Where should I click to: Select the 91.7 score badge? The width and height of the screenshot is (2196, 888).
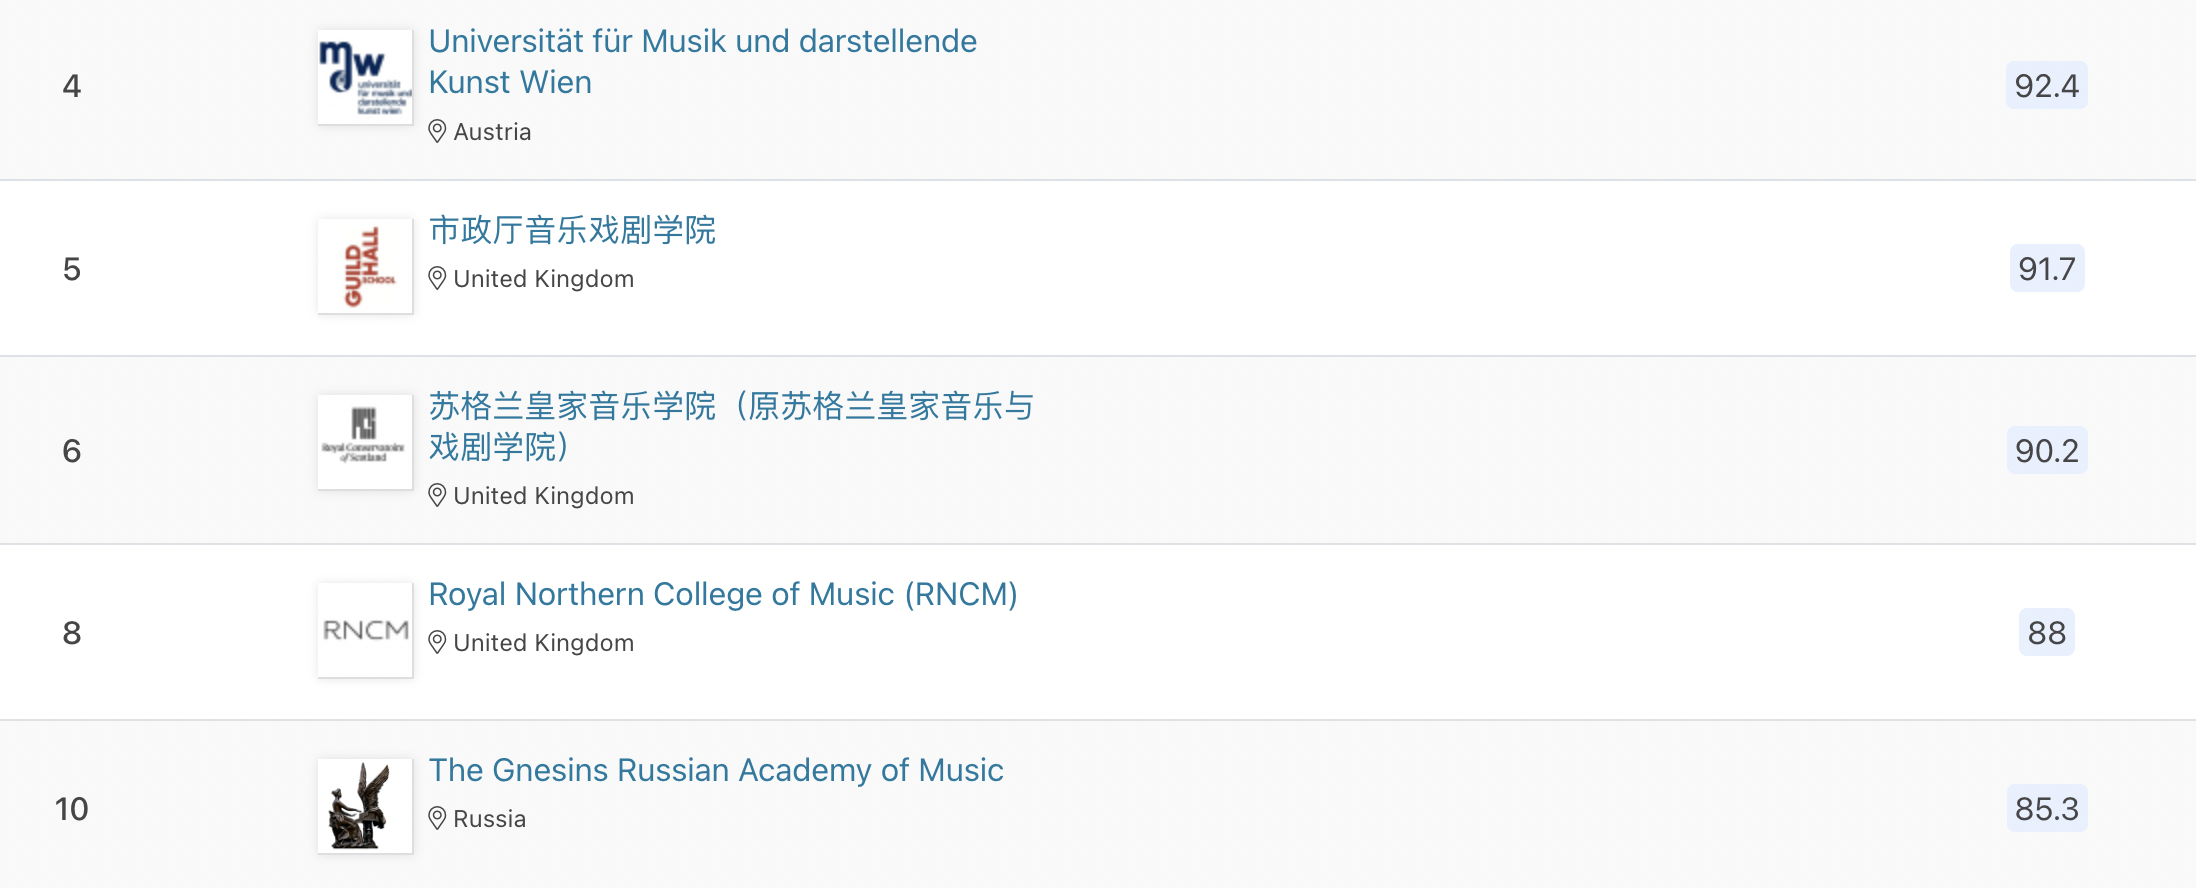[x=2047, y=268]
